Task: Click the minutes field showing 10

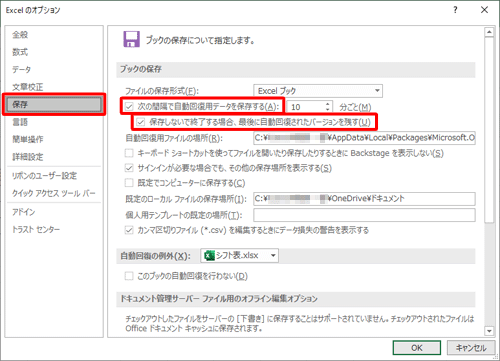Action: [x=305, y=107]
